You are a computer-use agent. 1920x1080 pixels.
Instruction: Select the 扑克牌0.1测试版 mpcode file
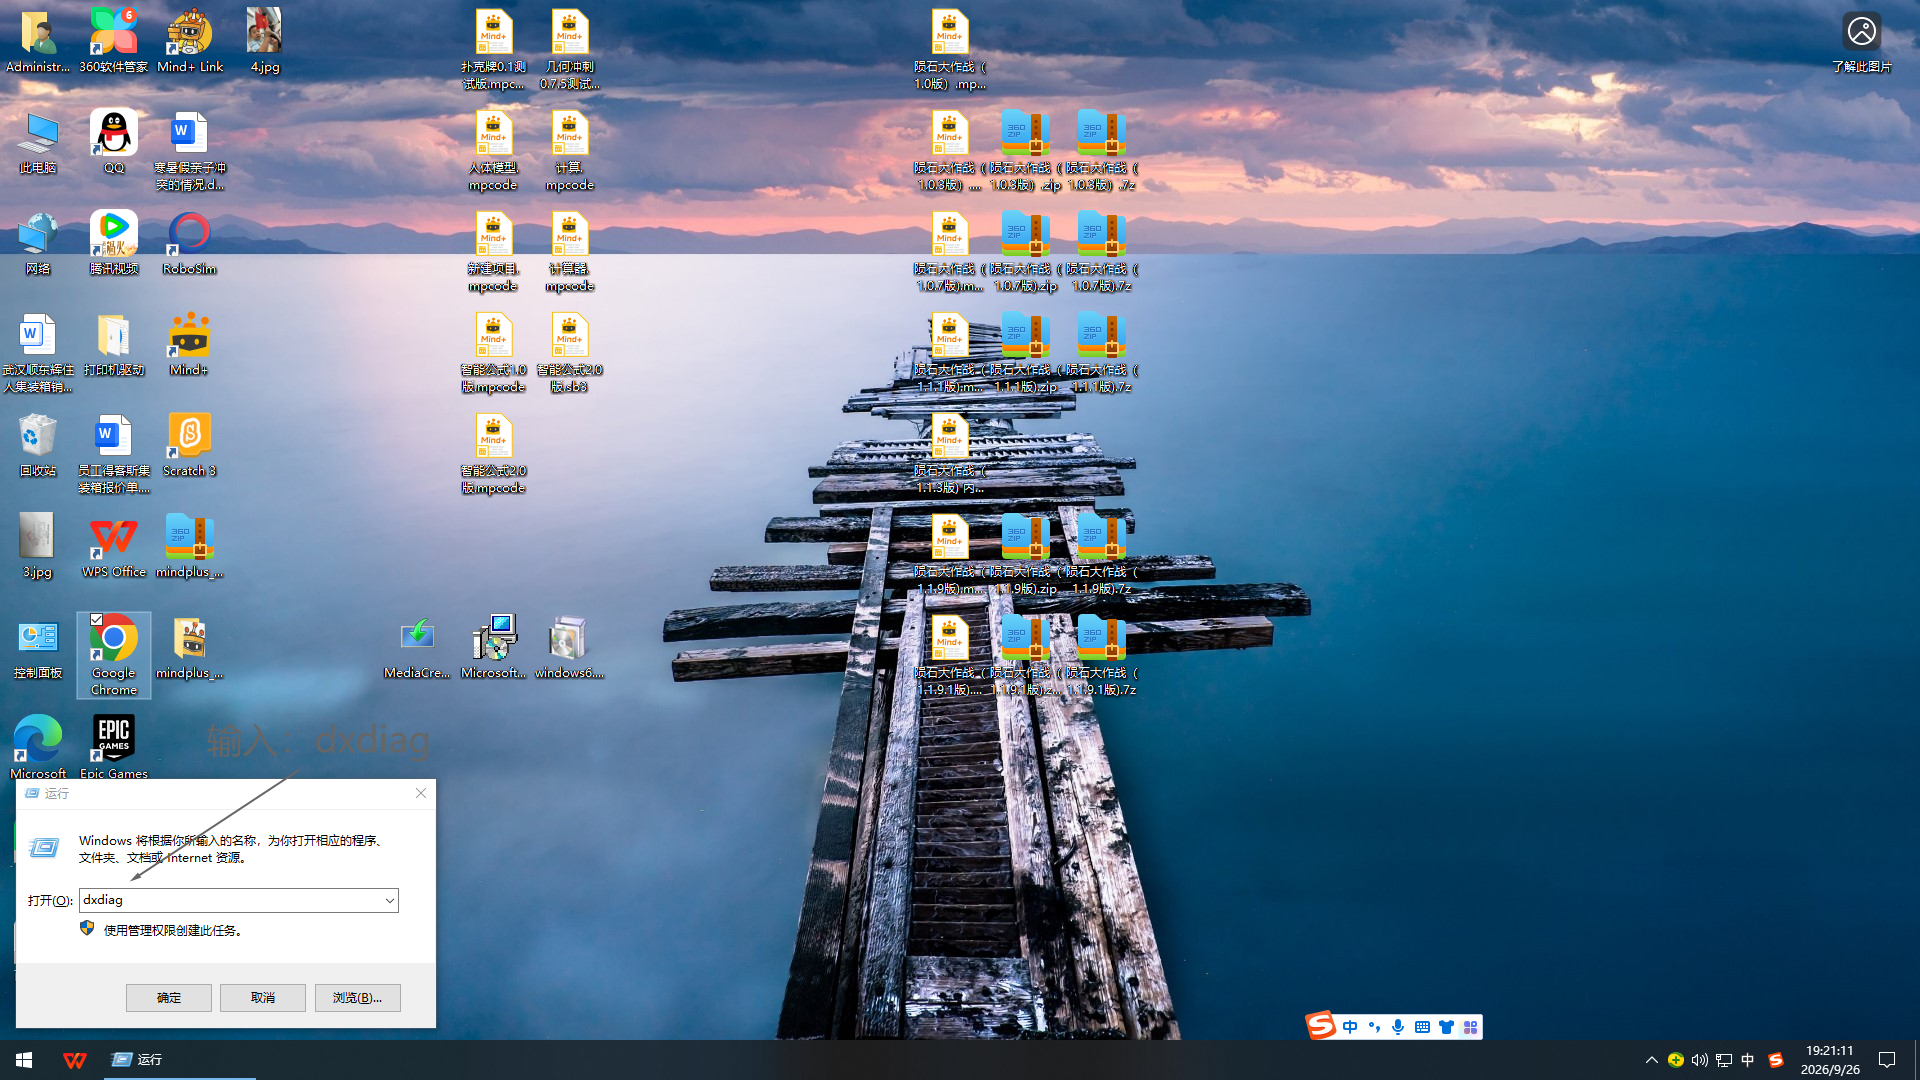tap(494, 50)
